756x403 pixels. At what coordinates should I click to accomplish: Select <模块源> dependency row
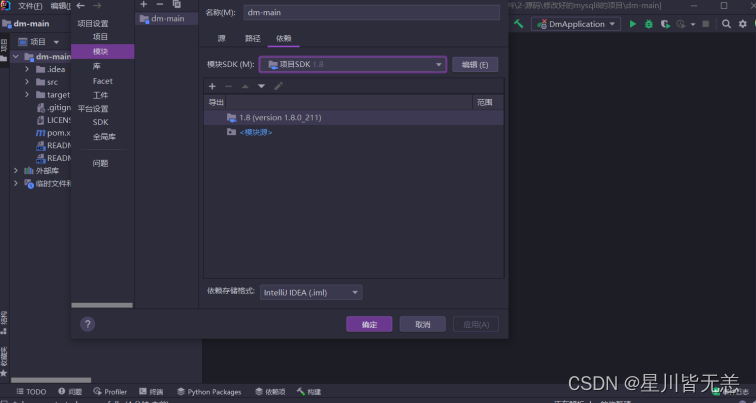point(353,132)
